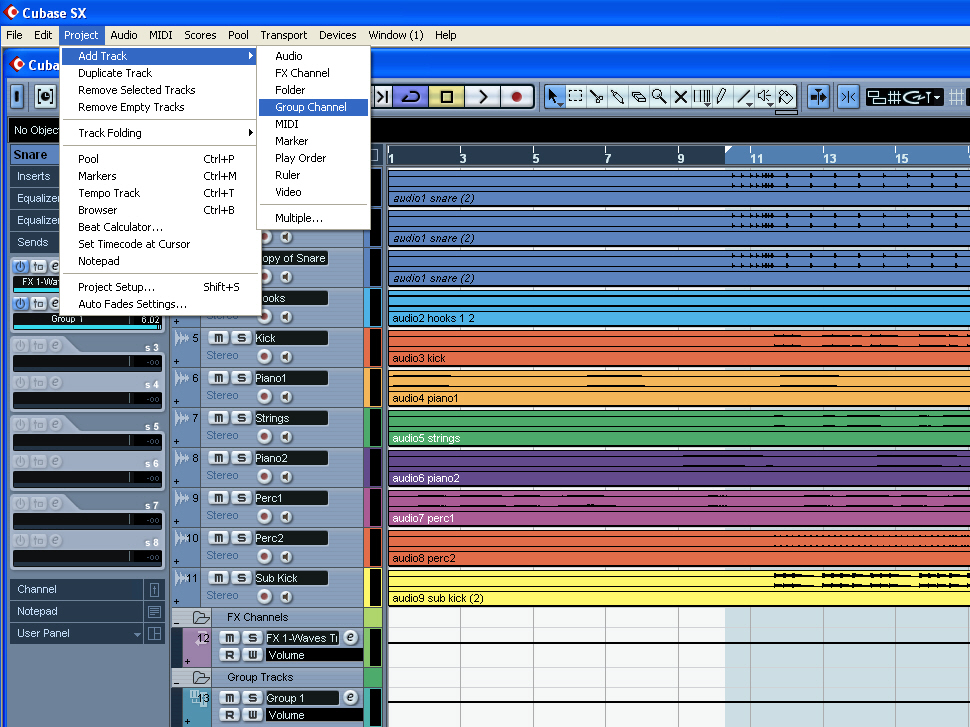
Task: Click the Stereo label on Piano1 track
Action: tap(222, 395)
